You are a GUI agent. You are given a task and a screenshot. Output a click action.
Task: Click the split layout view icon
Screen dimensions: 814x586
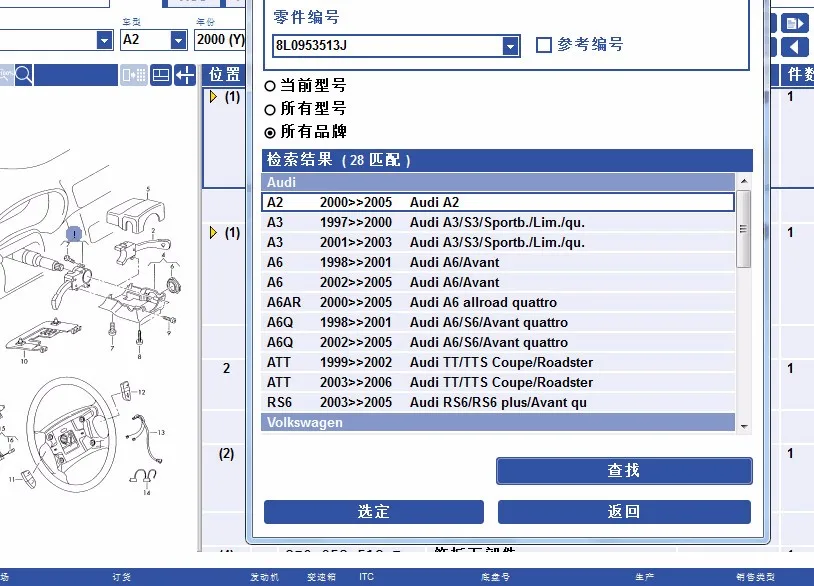[160, 75]
